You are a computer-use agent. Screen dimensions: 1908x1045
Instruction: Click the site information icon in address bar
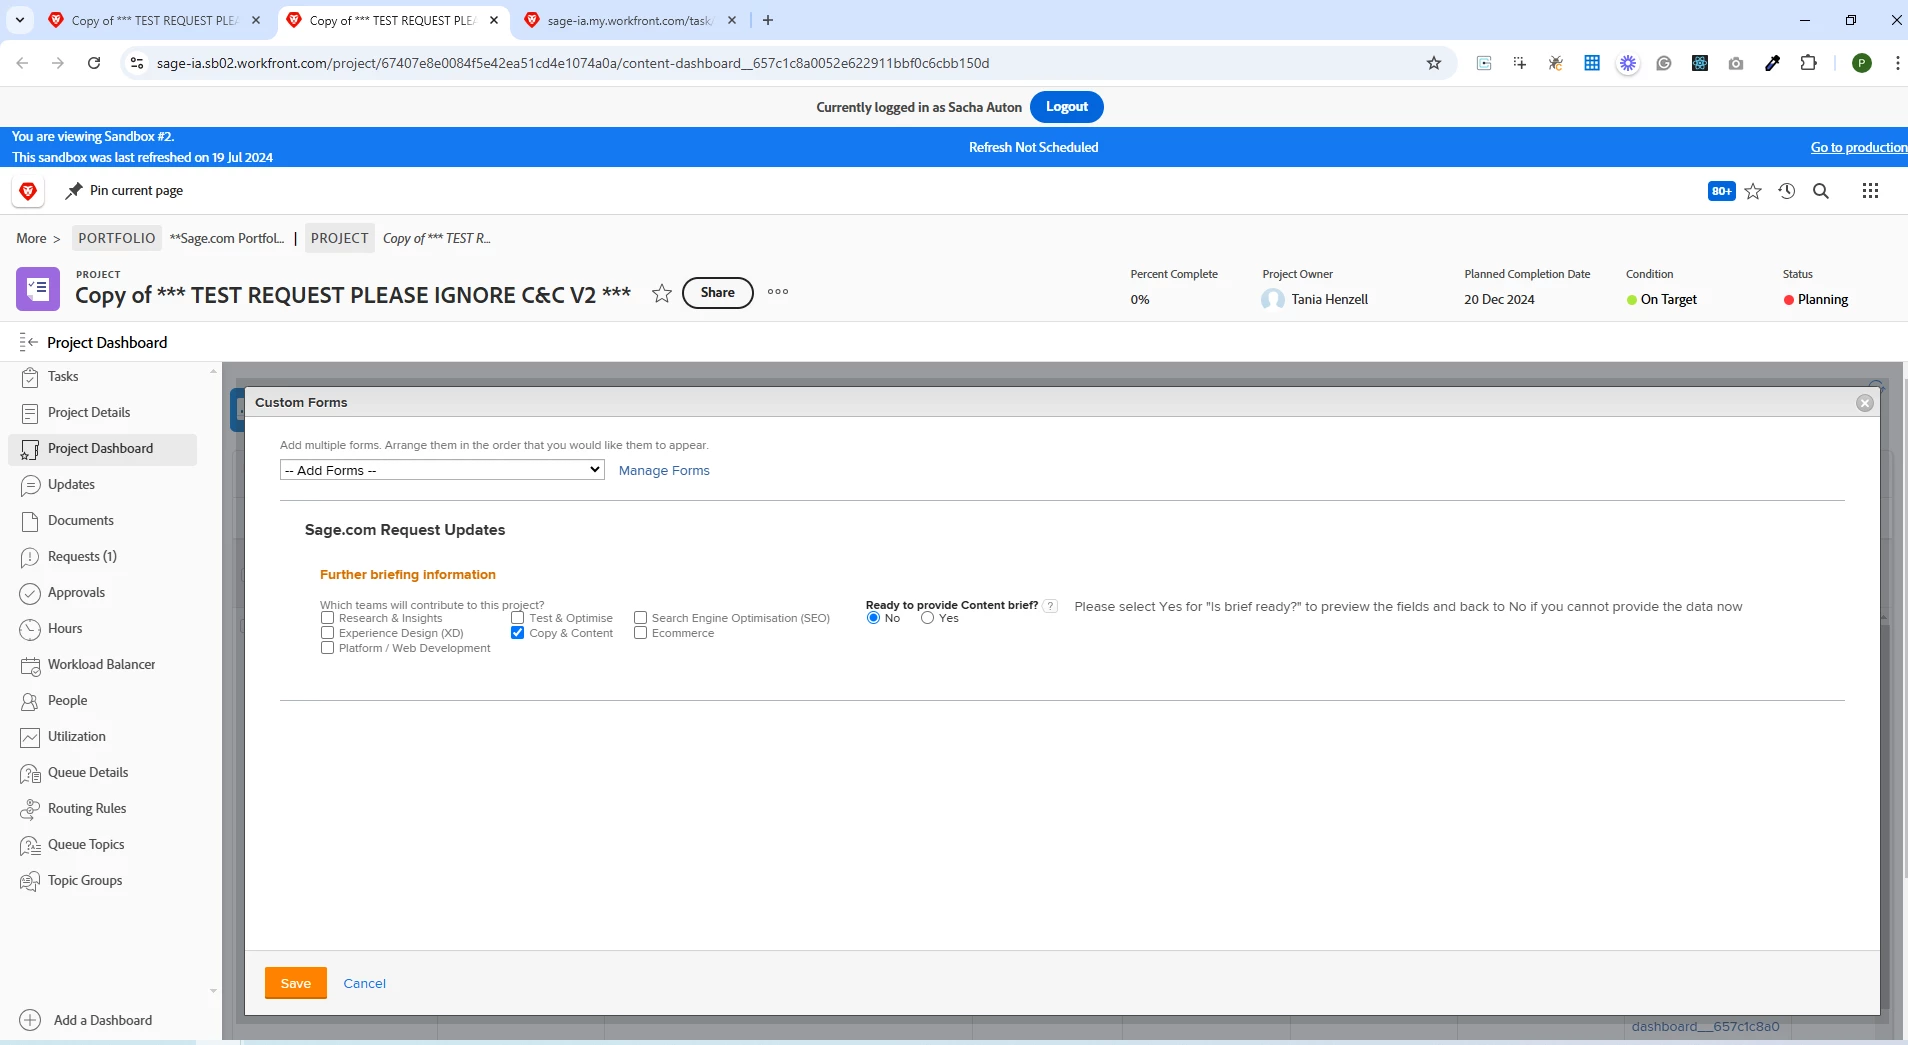(138, 63)
